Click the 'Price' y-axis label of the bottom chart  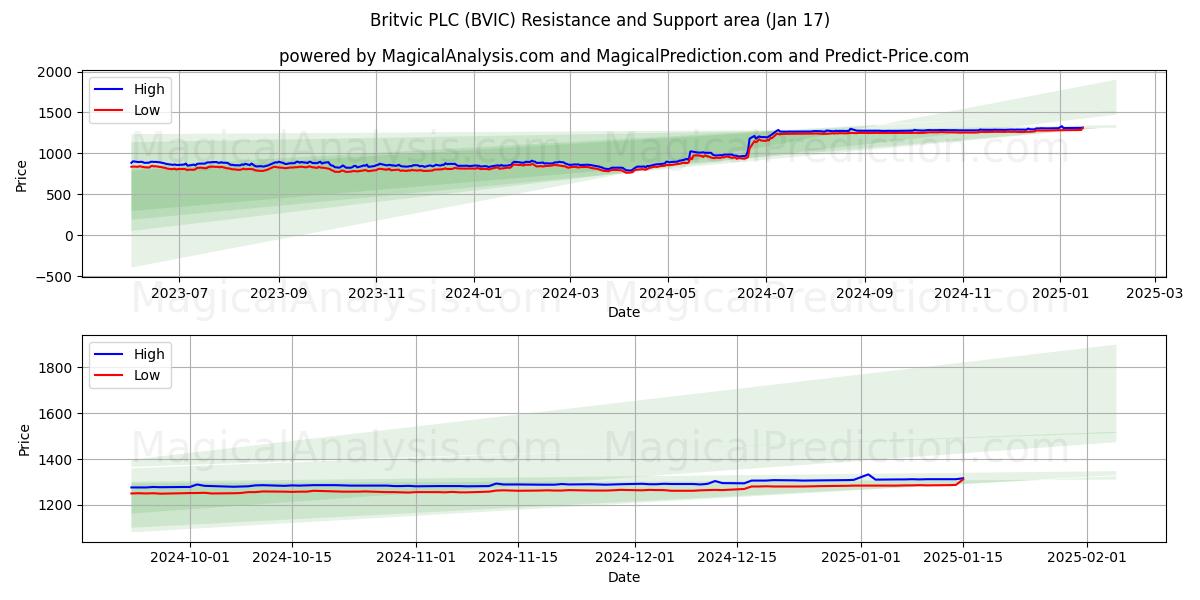tap(25, 439)
